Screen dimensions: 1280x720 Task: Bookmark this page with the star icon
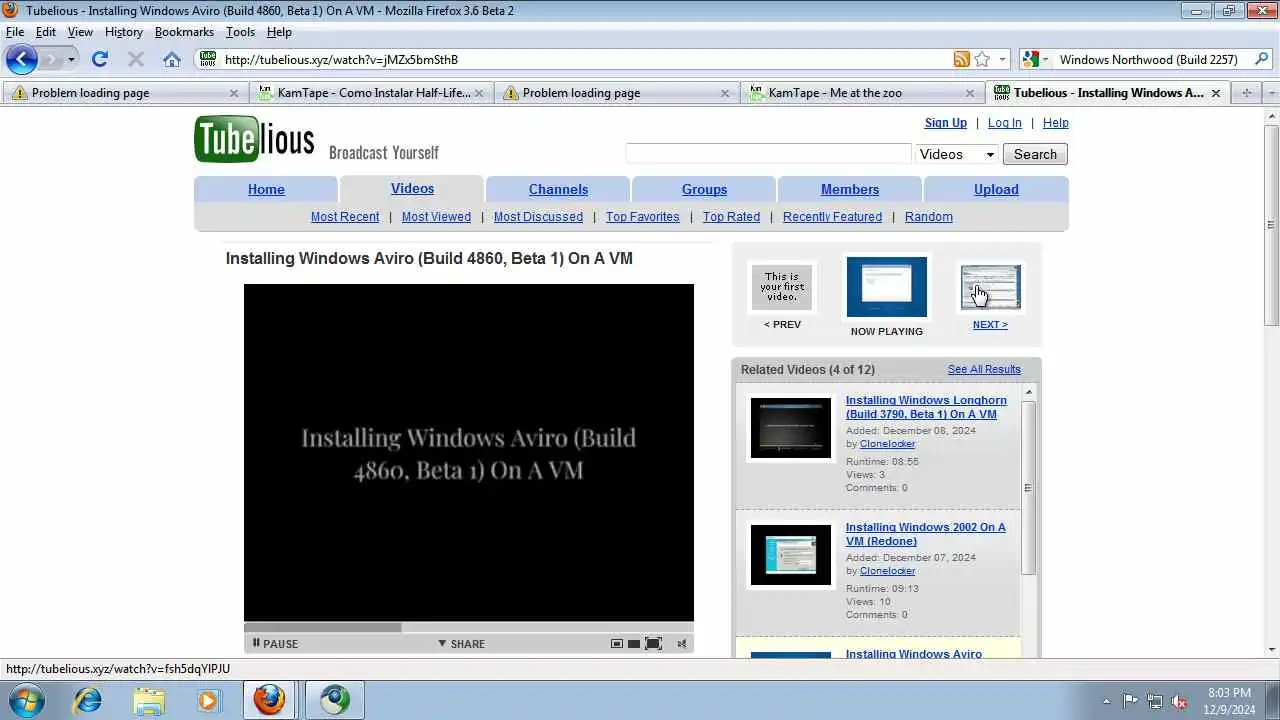(x=982, y=59)
